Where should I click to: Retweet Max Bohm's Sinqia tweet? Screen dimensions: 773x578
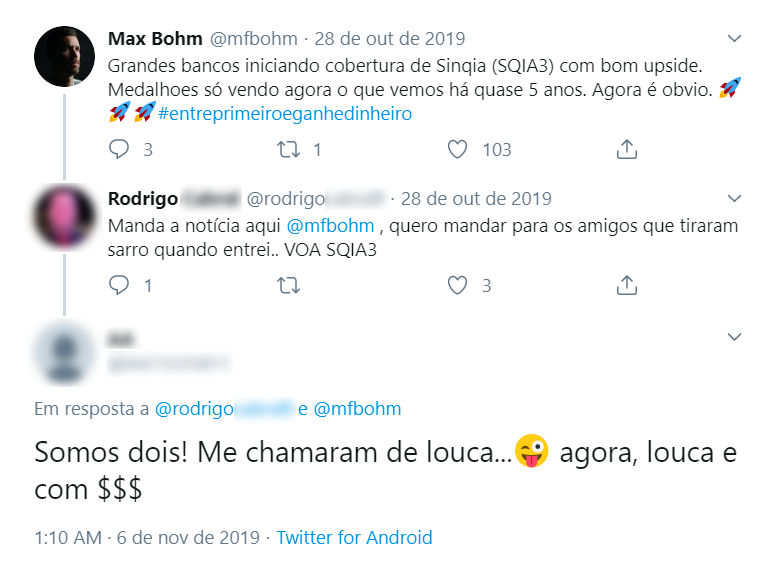pos(288,150)
